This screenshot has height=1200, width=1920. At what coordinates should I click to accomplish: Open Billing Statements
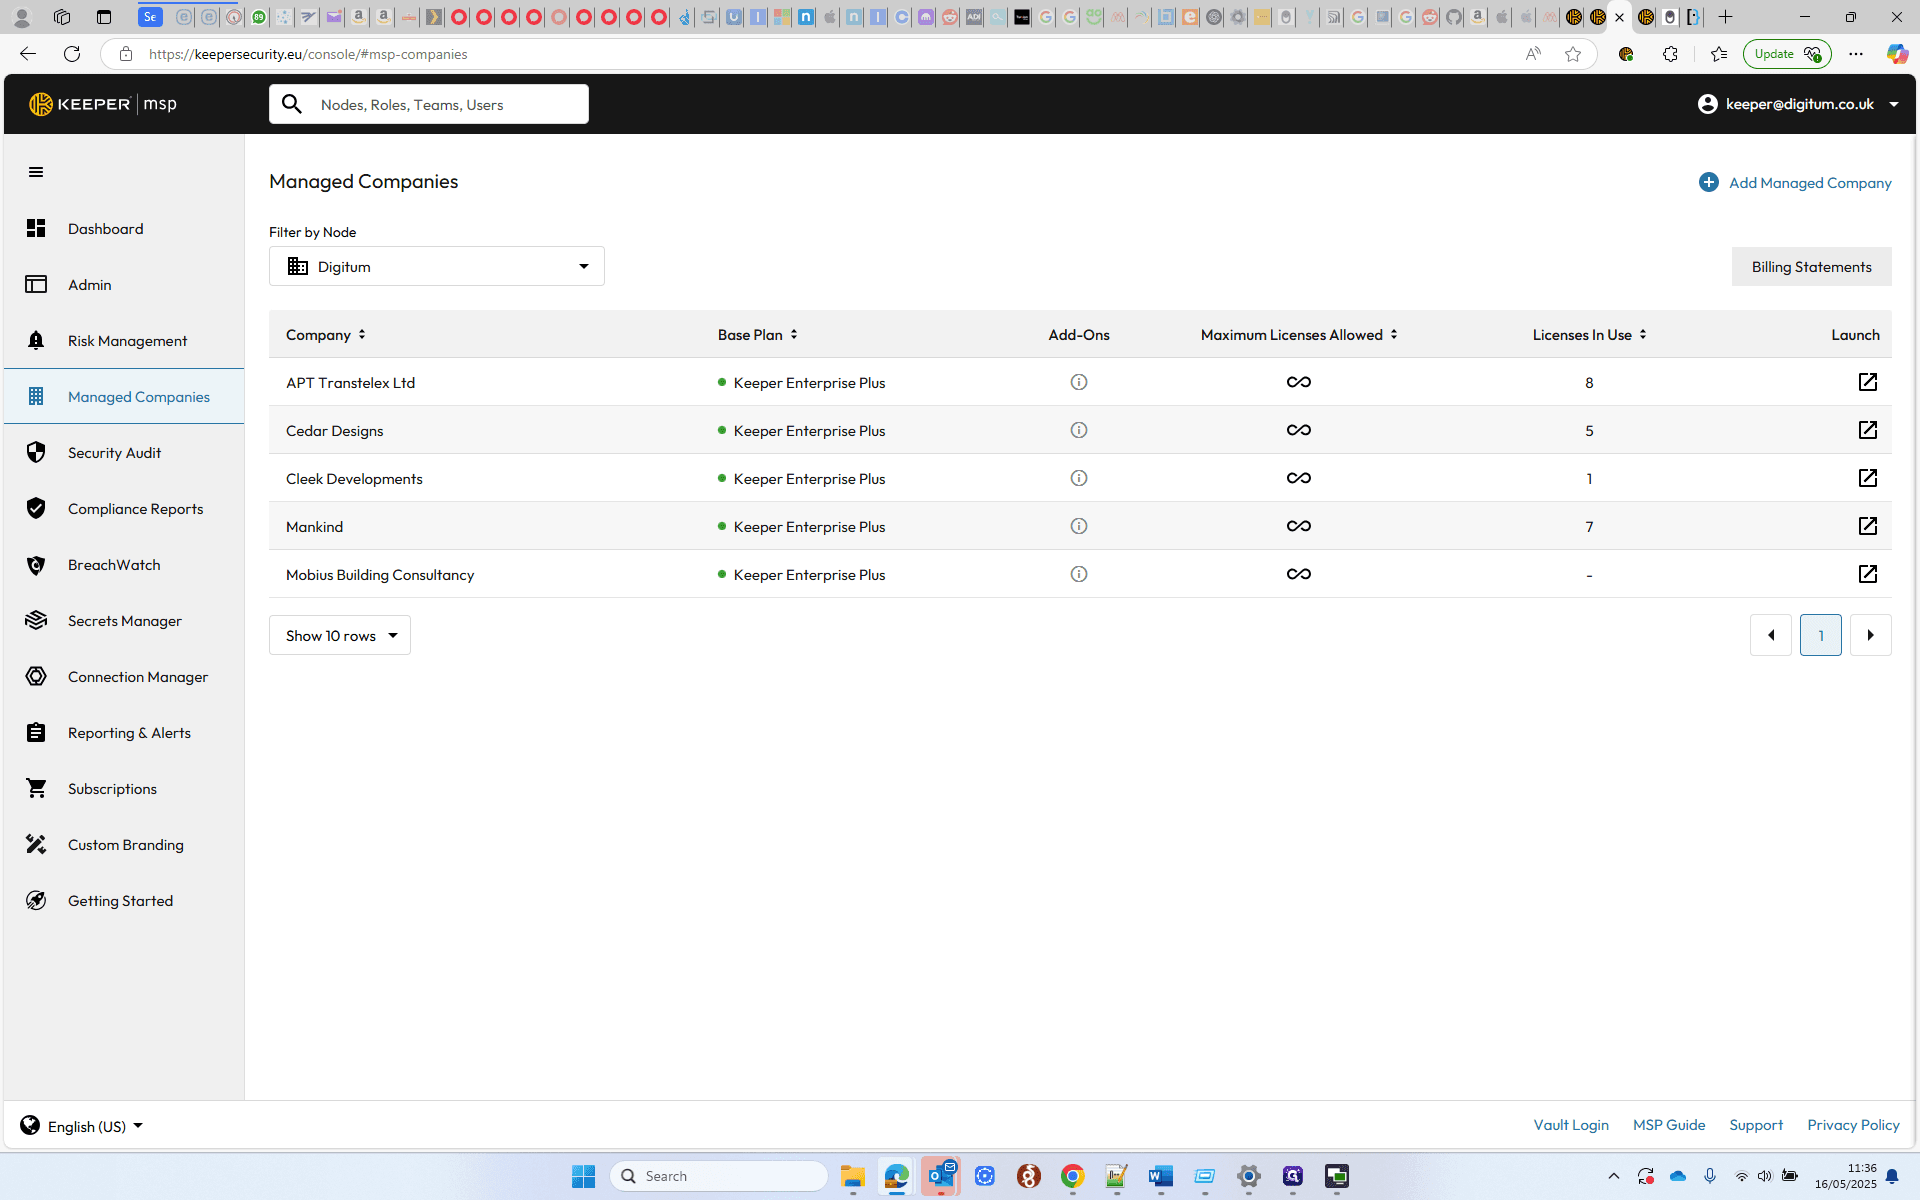[x=1811, y=267]
